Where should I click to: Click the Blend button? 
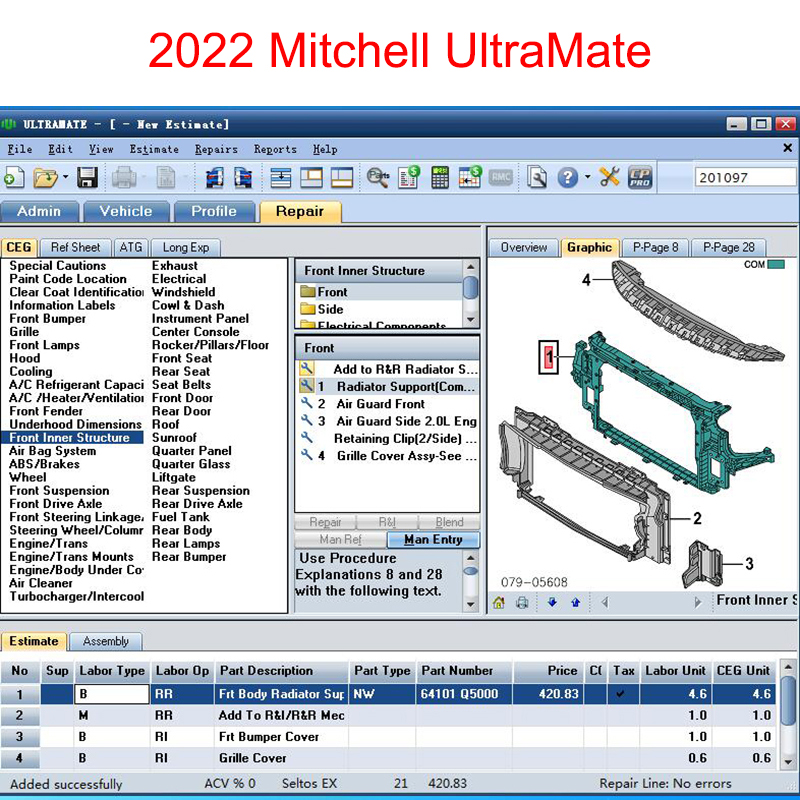(x=449, y=522)
